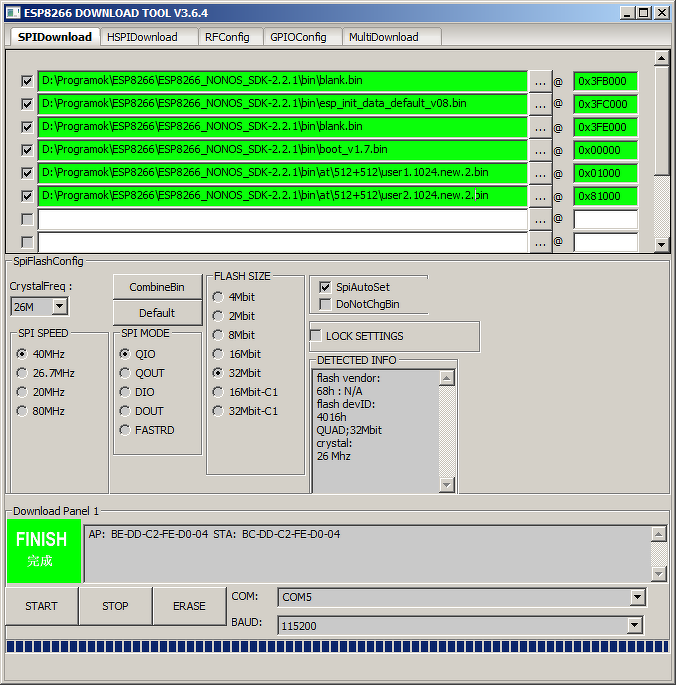Enable LOCK SETTINGS checkbox
676x685 pixels.
click(315, 336)
